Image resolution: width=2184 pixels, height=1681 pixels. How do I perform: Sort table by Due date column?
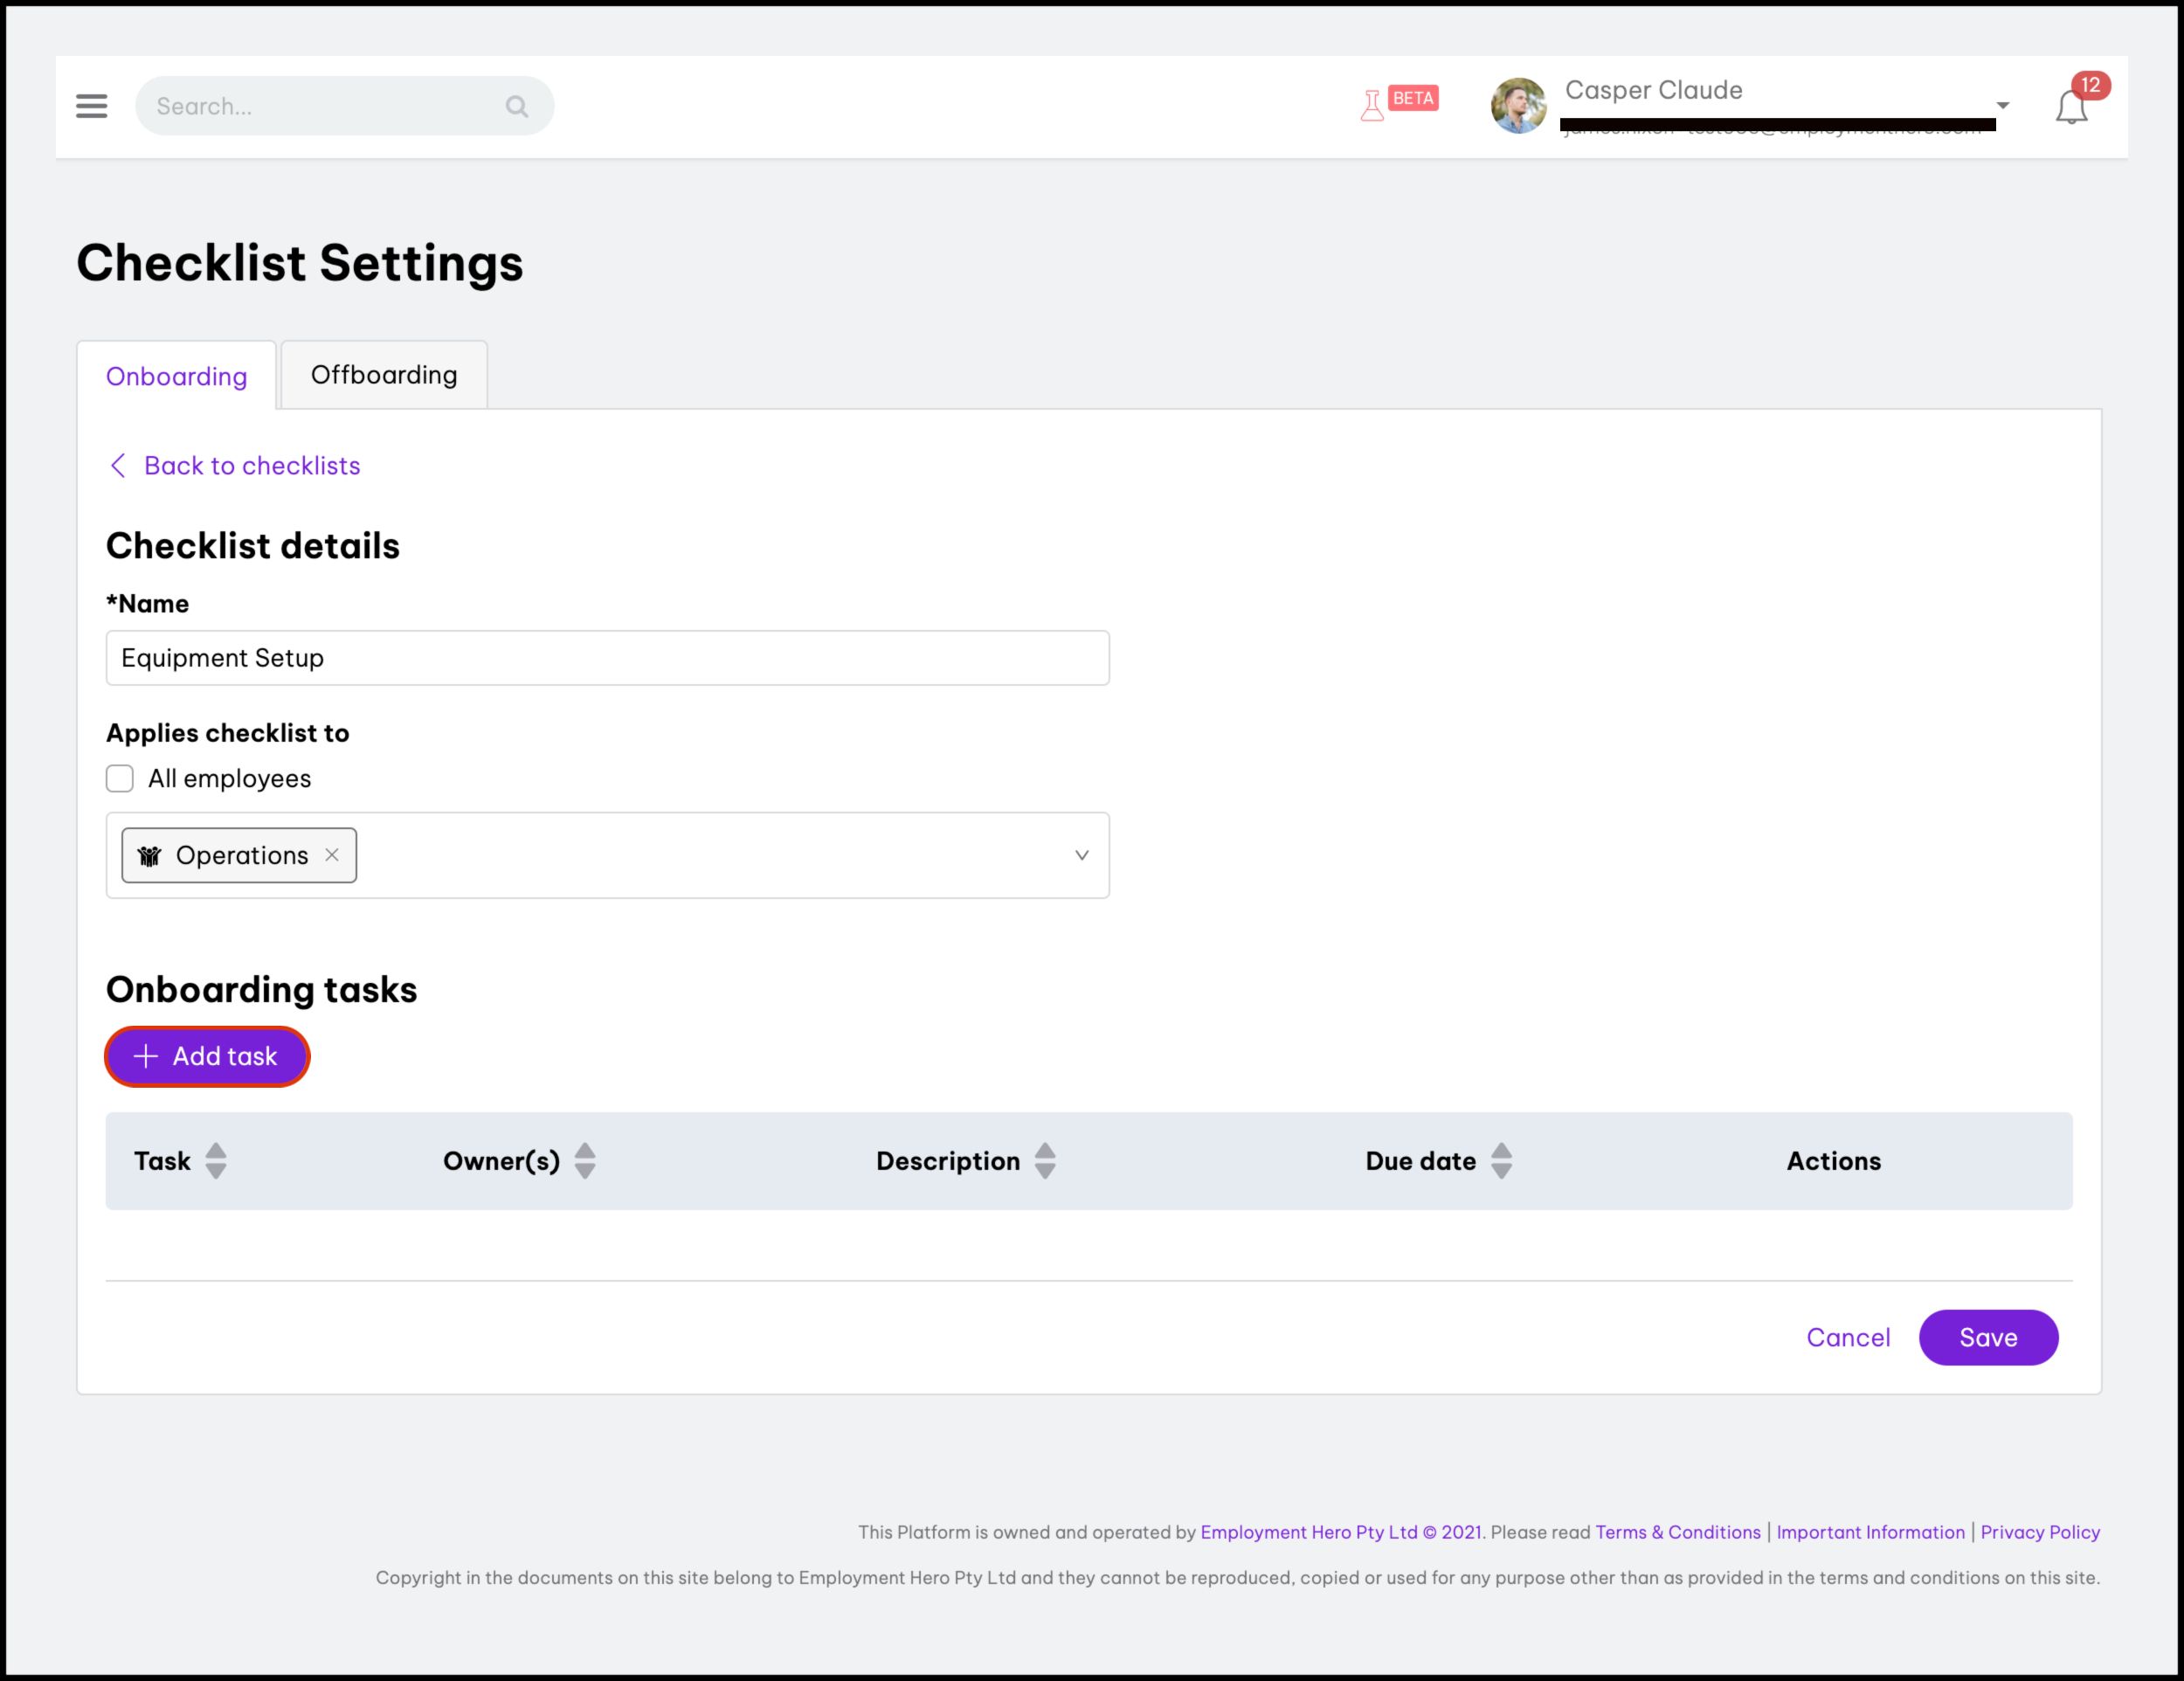coord(1501,1161)
